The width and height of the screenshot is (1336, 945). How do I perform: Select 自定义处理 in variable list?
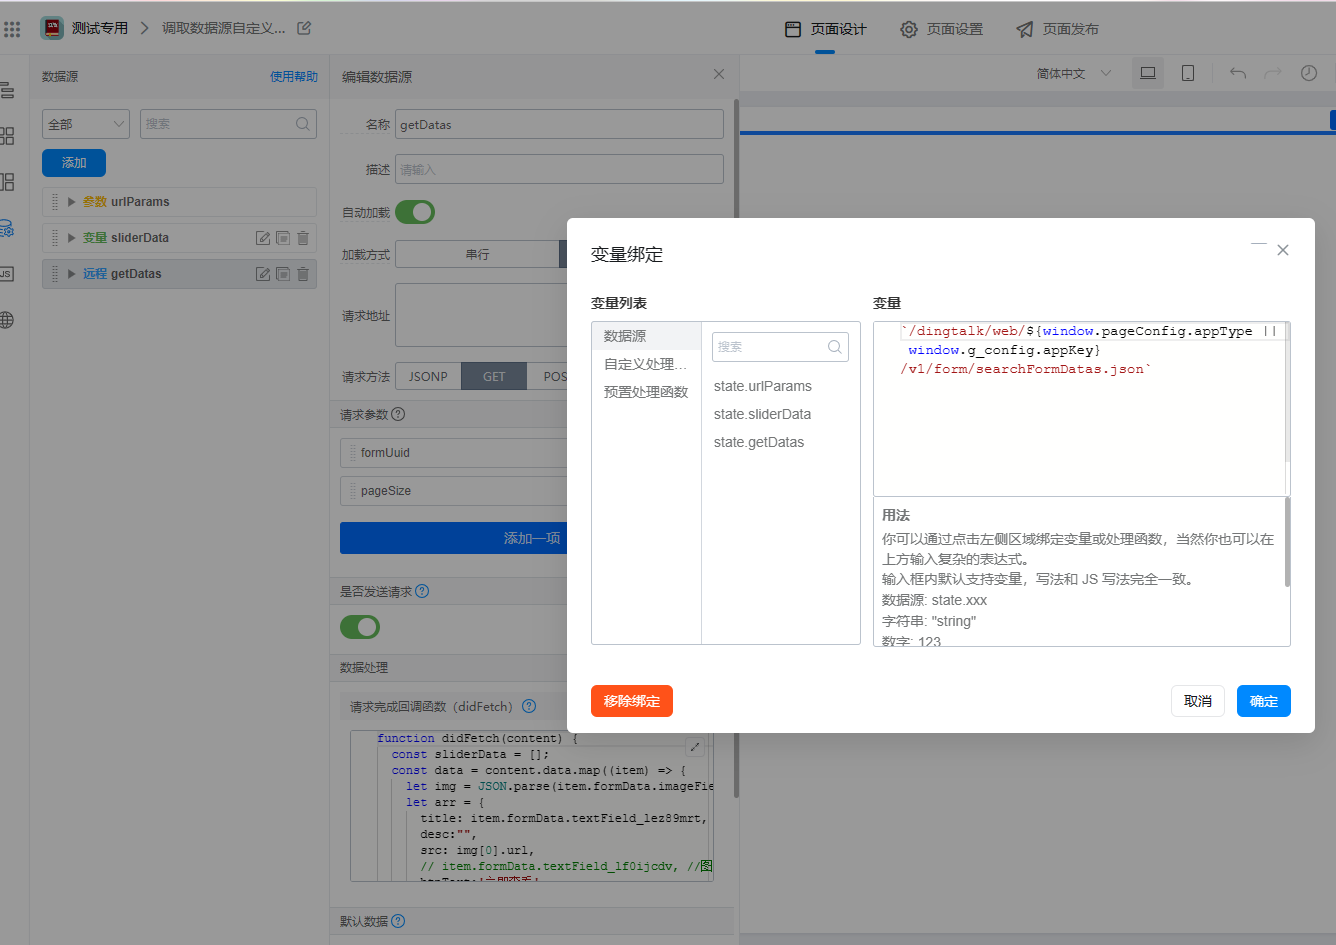(646, 364)
